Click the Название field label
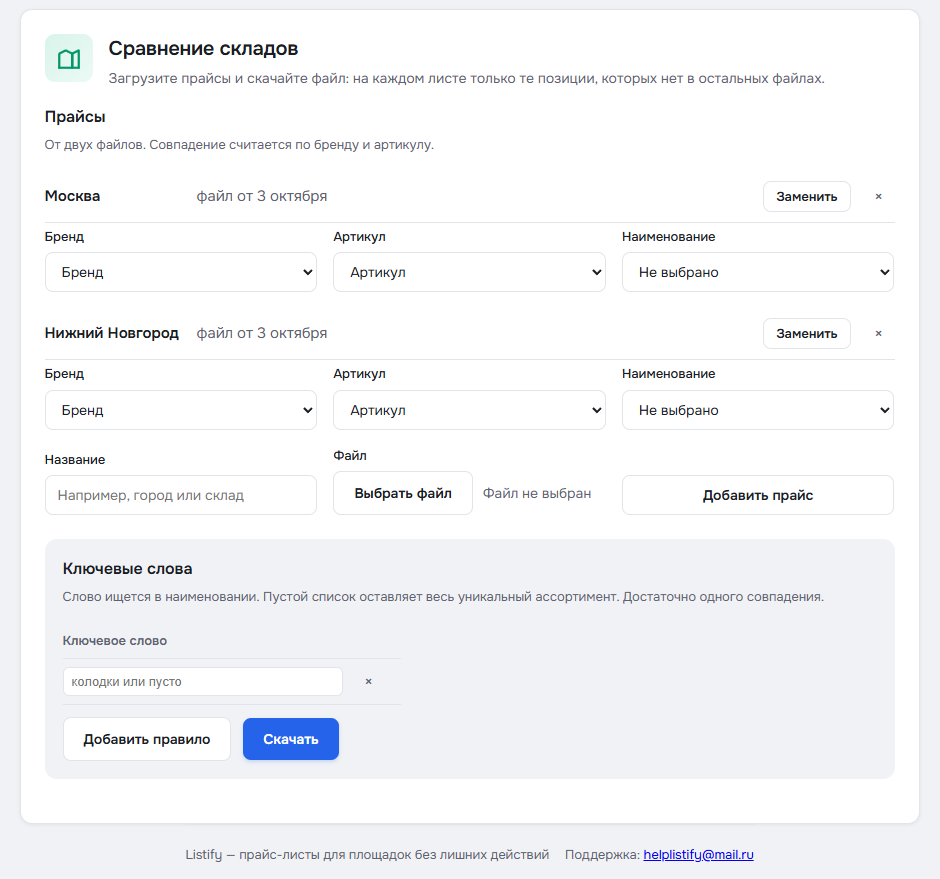 tap(75, 460)
